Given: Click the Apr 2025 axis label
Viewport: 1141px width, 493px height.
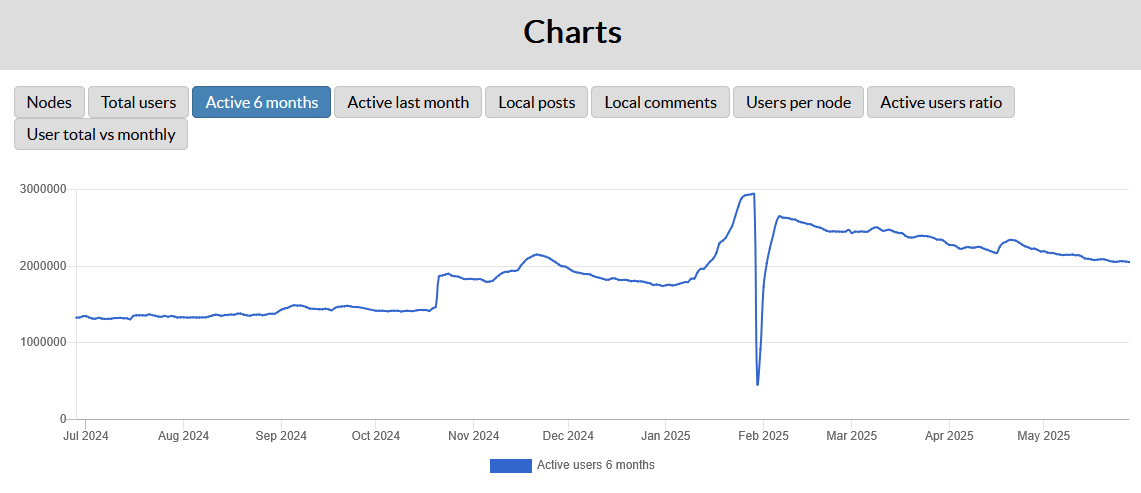Looking at the screenshot, I should (949, 436).
